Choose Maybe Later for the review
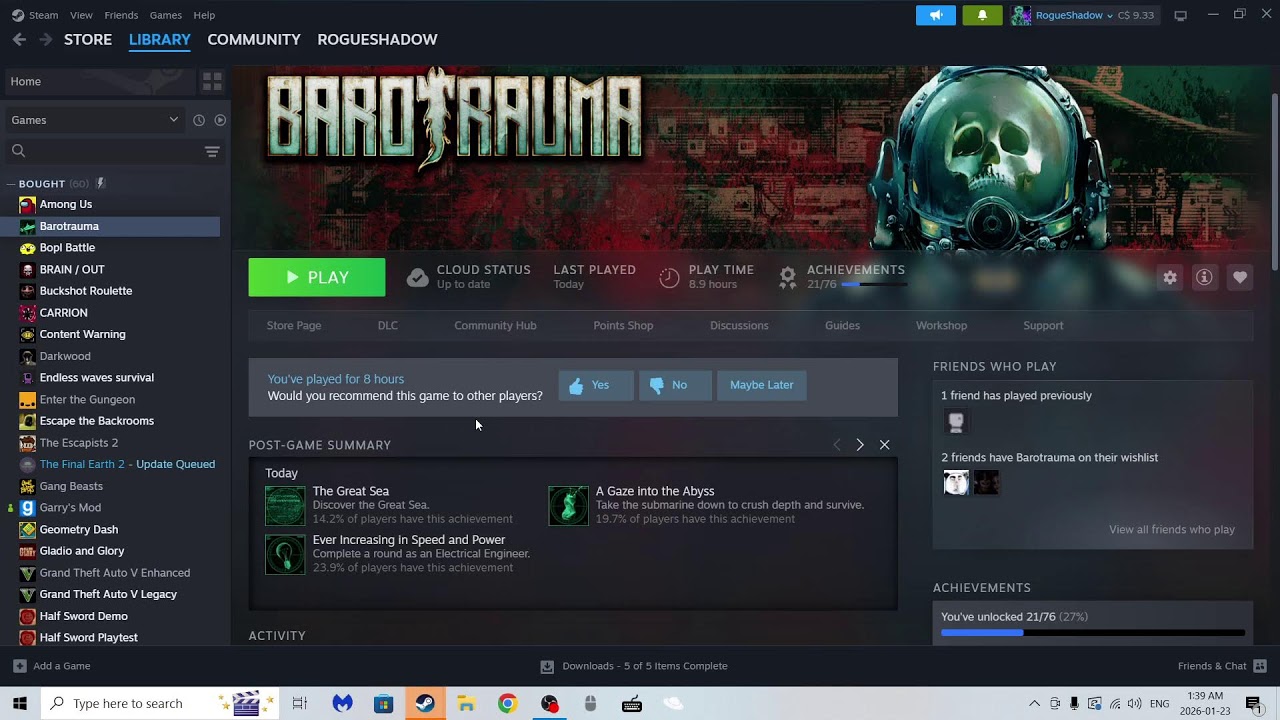1280x720 pixels. (761, 385)
